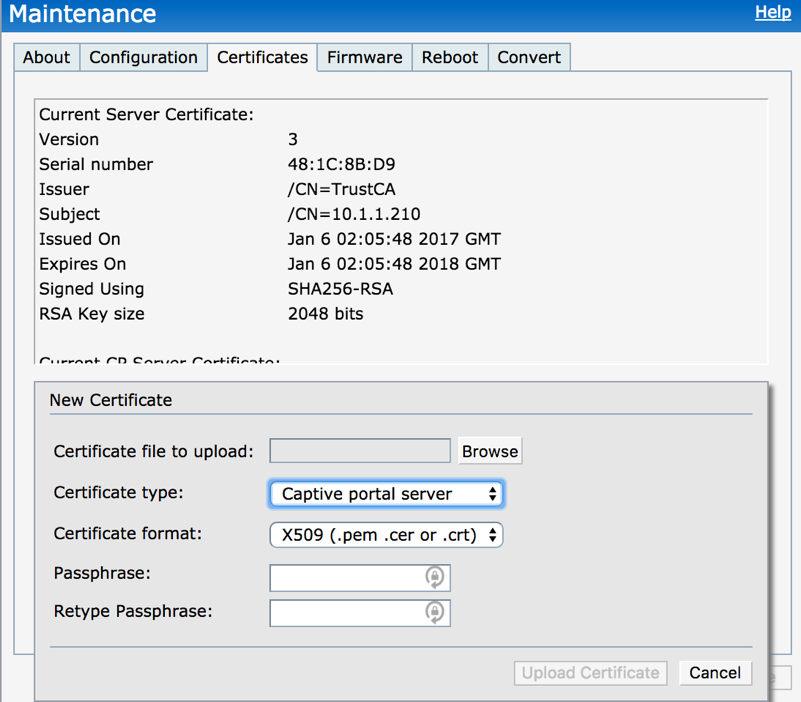Cancel the New Certificate dialog
The height and width of the screenshot is (702, 801).
point(714,673)
